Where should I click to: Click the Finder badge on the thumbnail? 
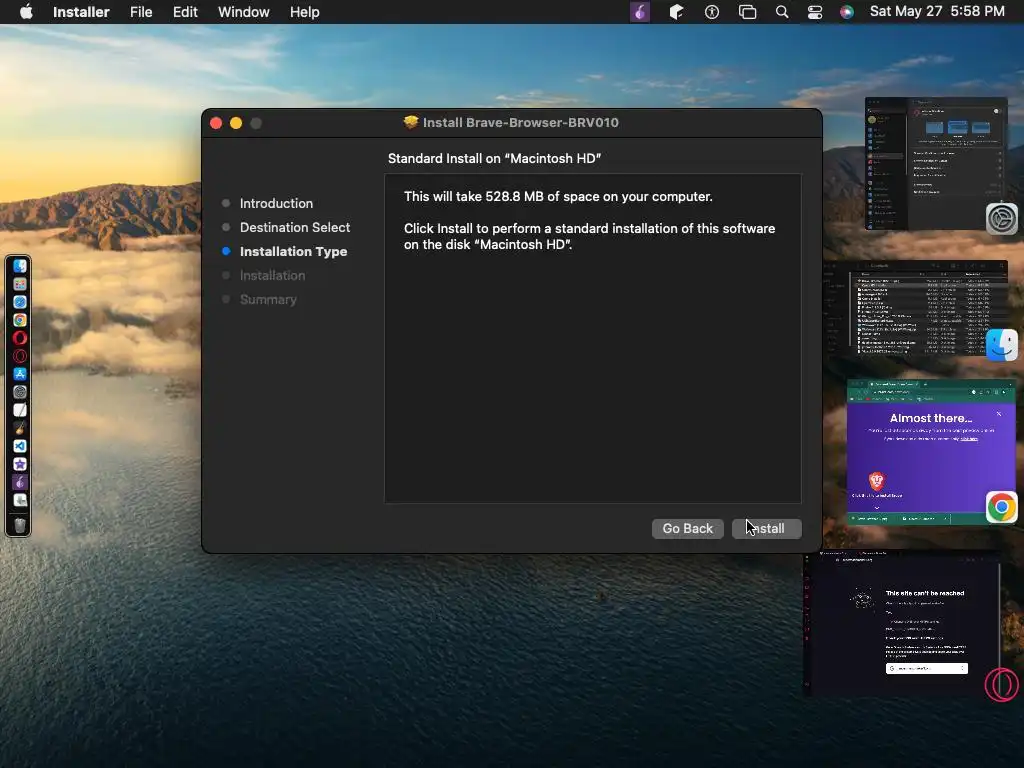pos(1002,345)
